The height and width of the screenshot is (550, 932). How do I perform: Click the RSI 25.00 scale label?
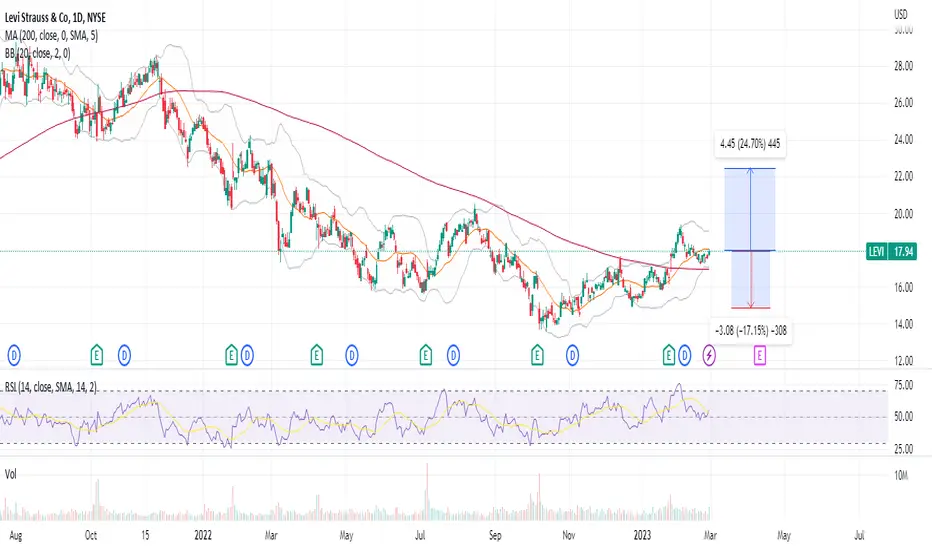click(903, 450)
